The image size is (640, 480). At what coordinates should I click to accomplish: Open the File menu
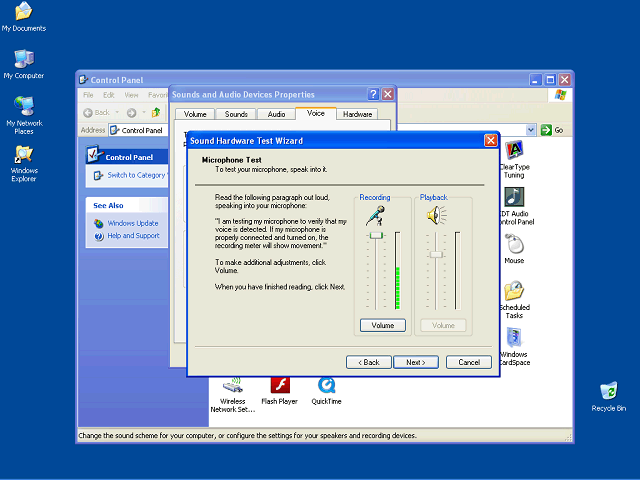coord(88,95)
